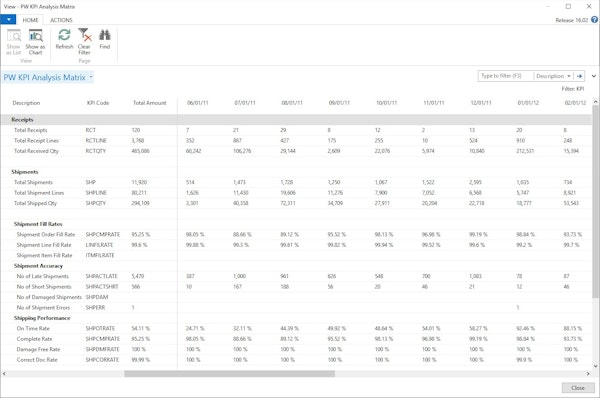Select the Damage Free Rate row
The height and width of the screenshot is (398, 600).
[x=296, y=349]
